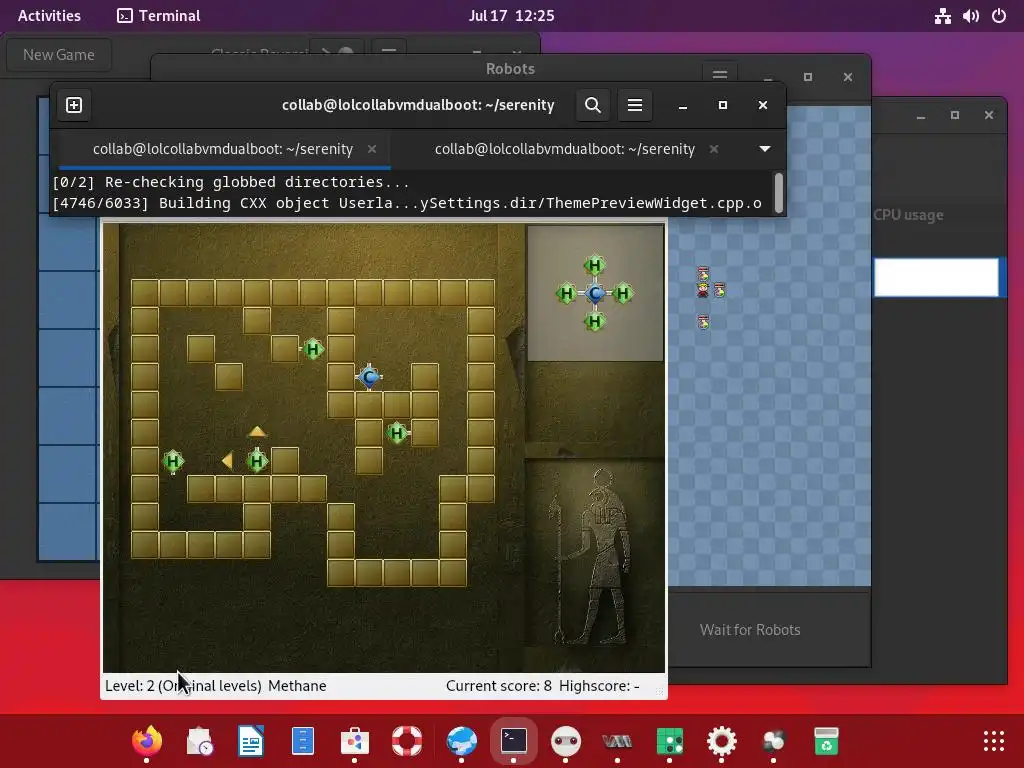Click the methane molecule preview
This screenshot has height=768, width=1024.
coord(595,293)
